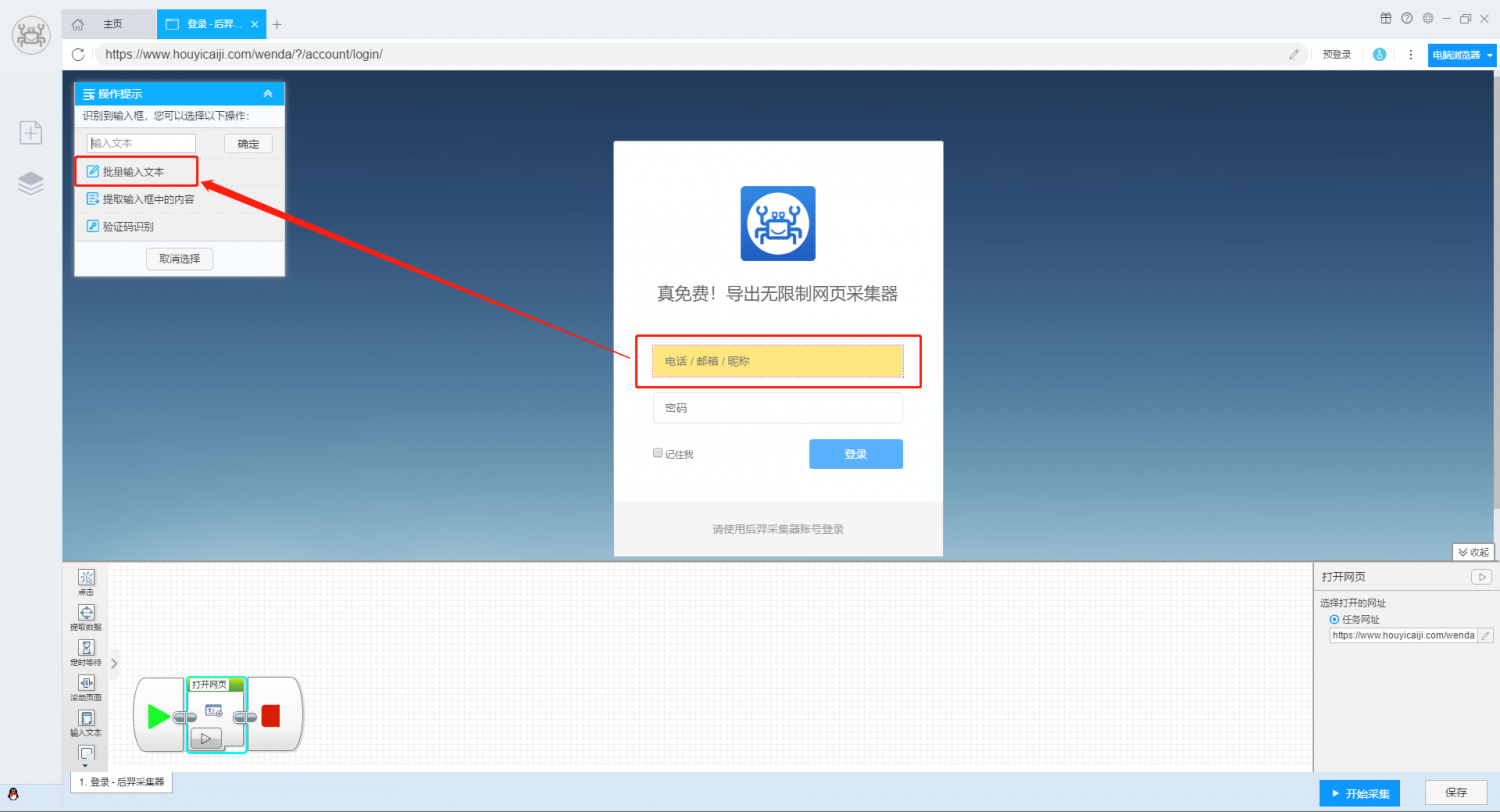
Task: Click 请使用后羿采集器账号登录 text
Action: pos(778,529)
